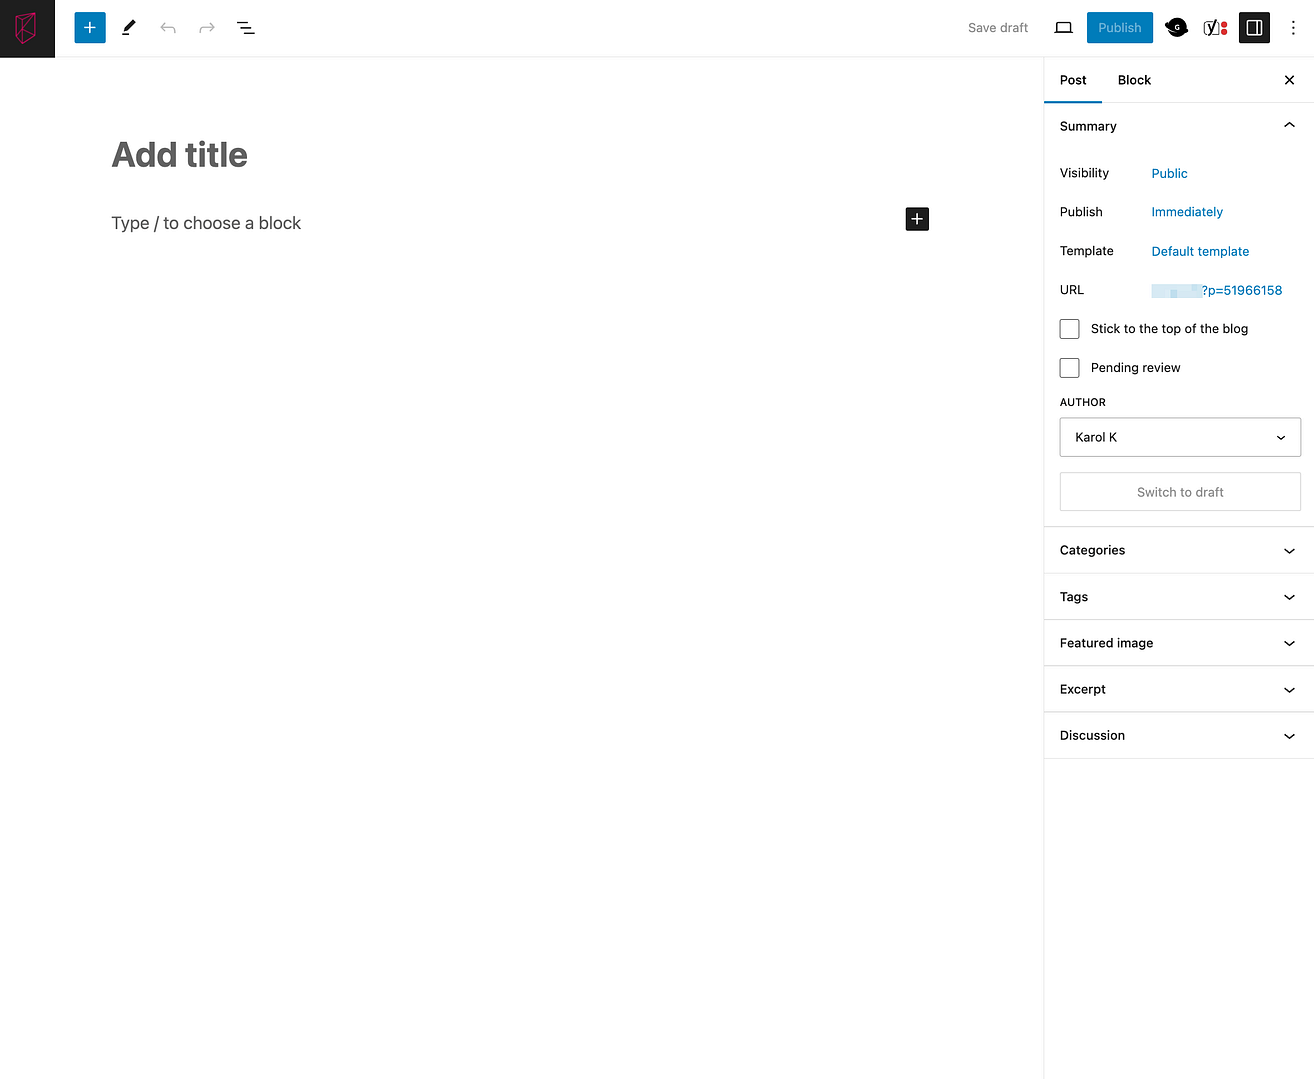Select the Post tab

click(1073, 80)
